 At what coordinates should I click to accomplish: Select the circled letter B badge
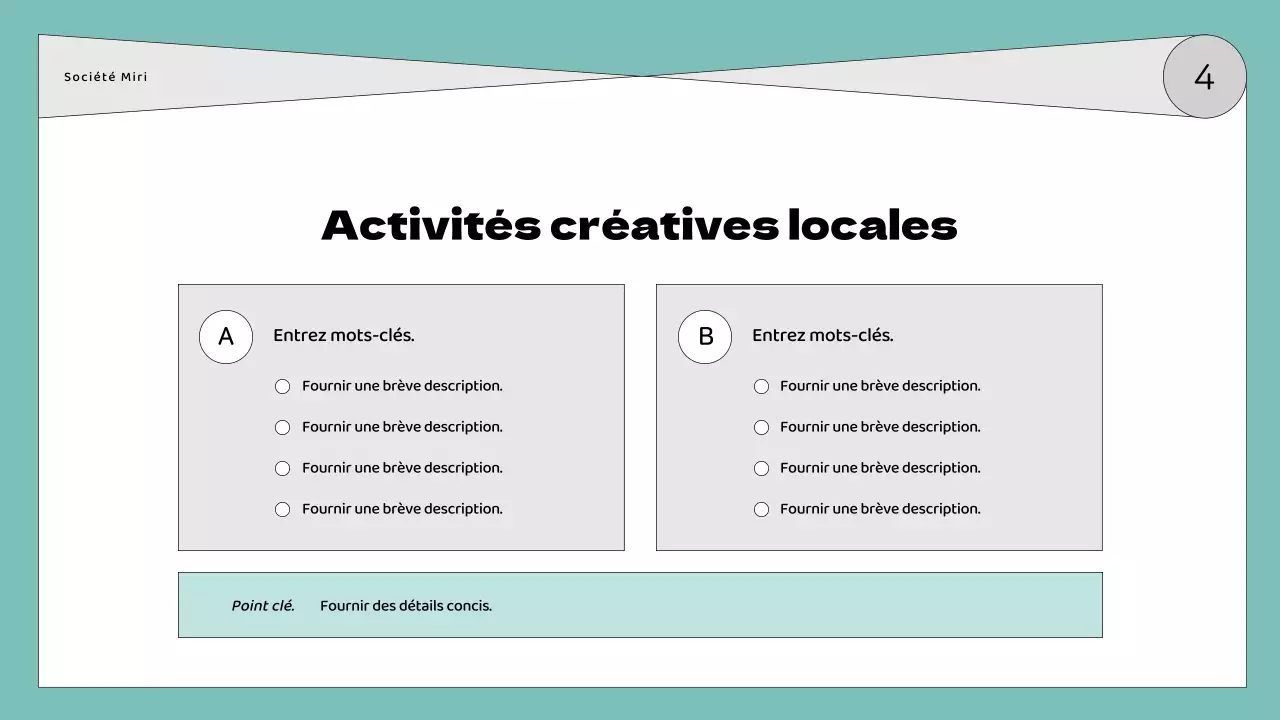pos(705,337)
